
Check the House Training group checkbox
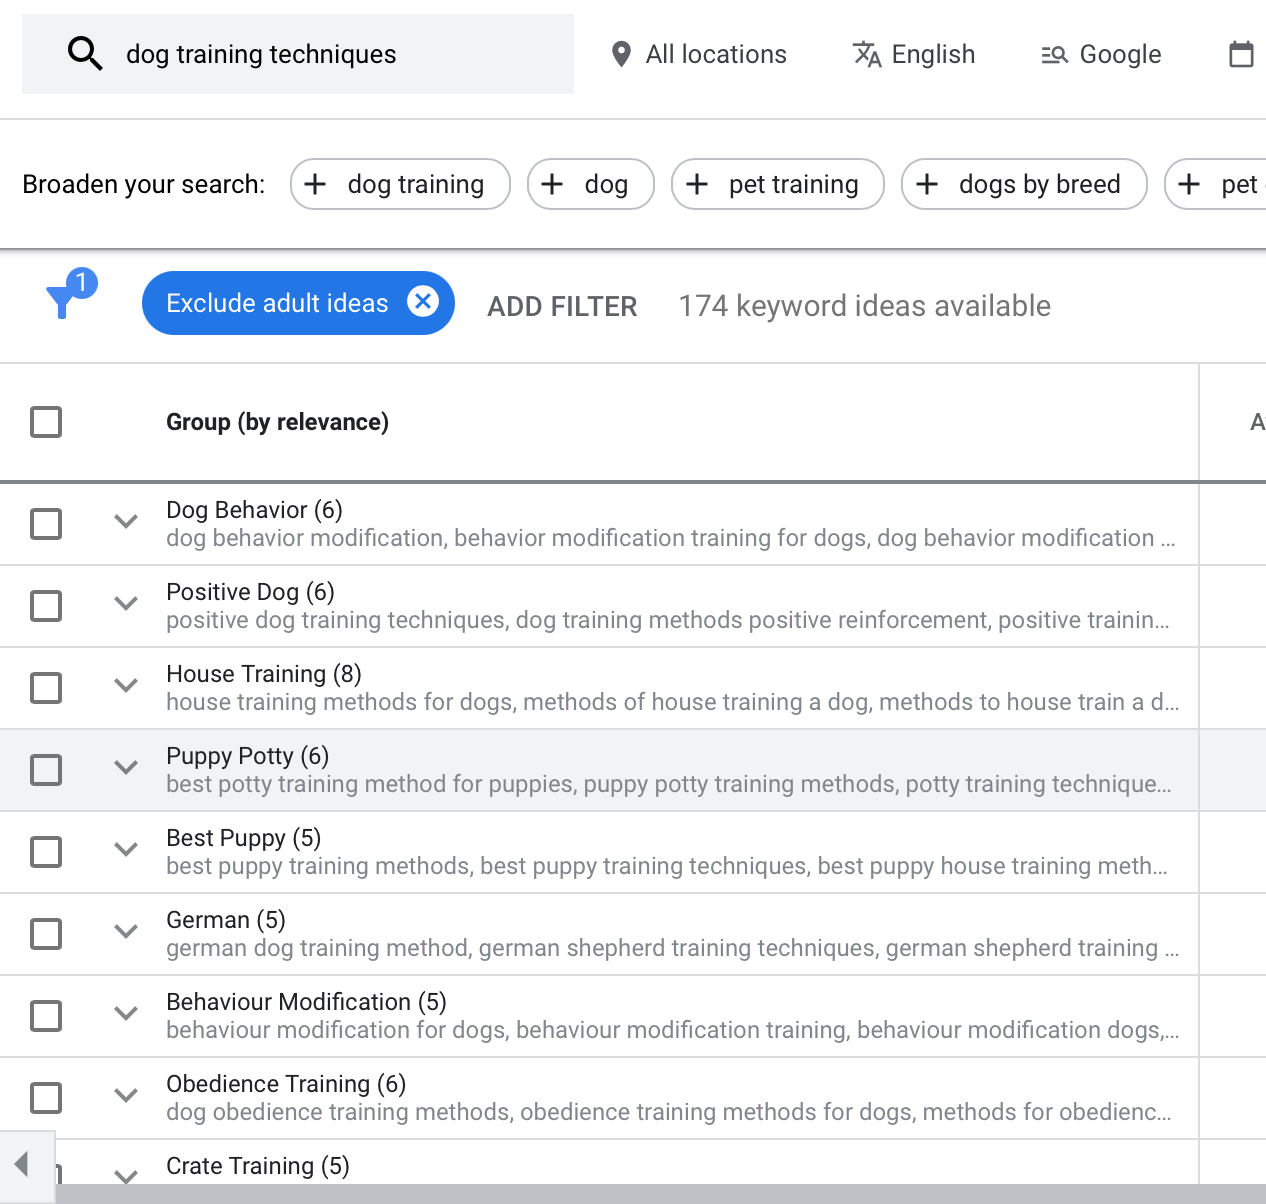46,688
